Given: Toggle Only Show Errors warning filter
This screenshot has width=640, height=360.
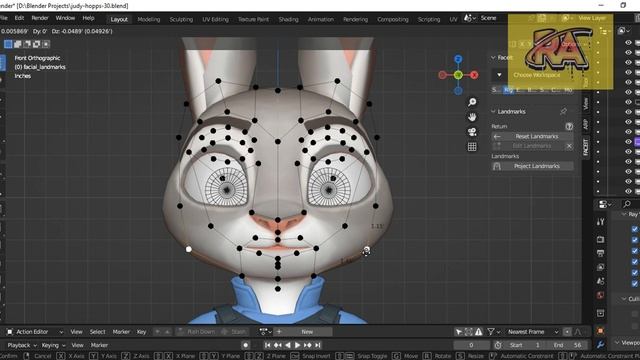Looking at the screenshot, I should [478, 332].
